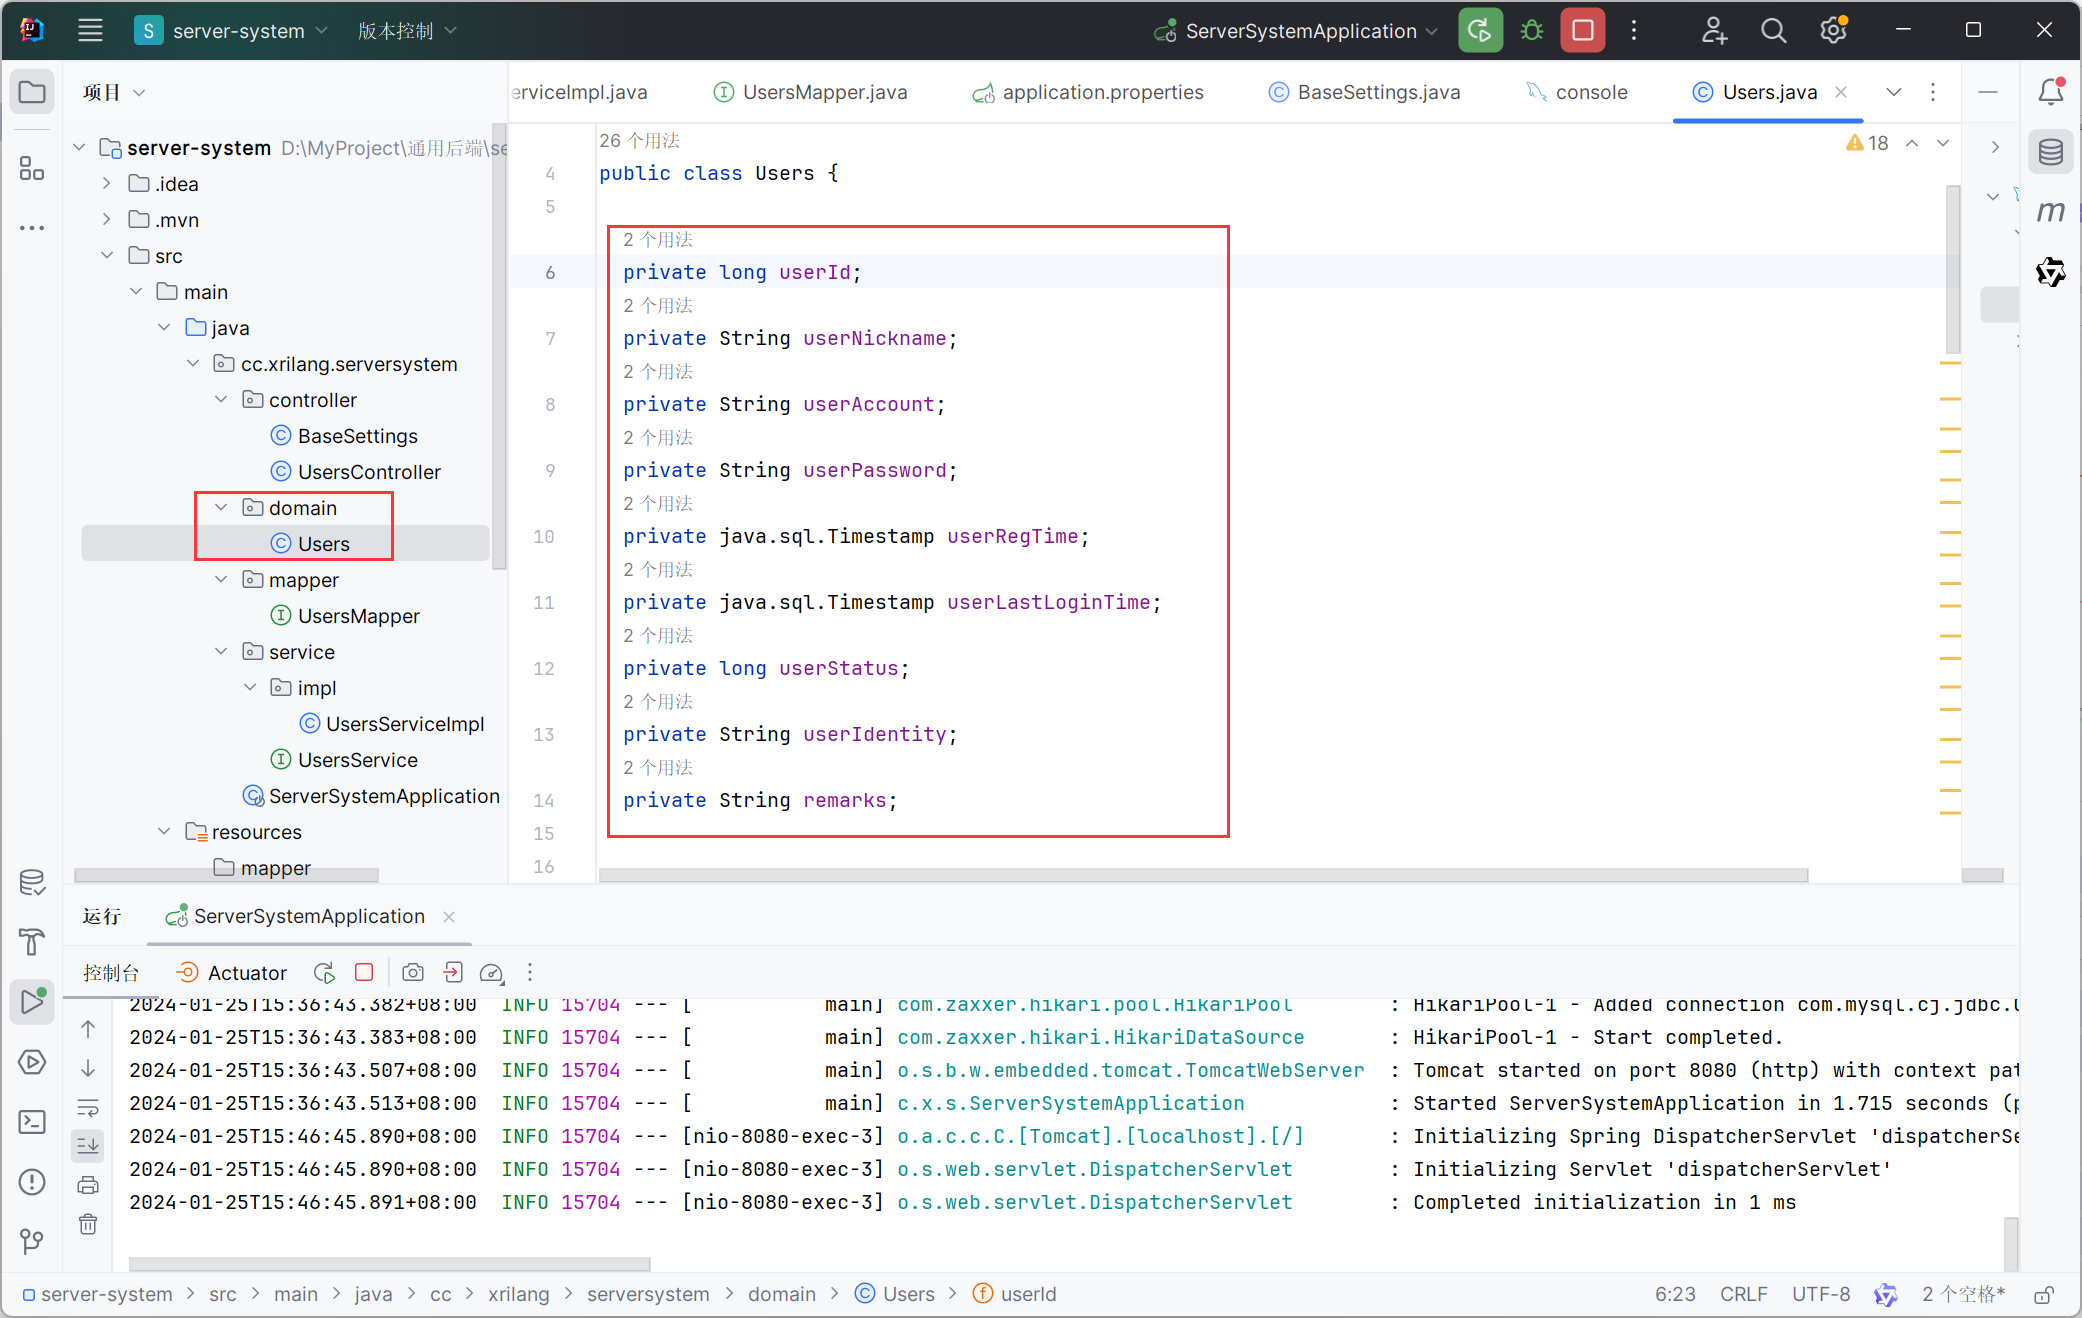The height and width of the screenshot is (1318, 2082).
Task: Start debugging with the bug icon
Action: [x=1532, y=31]
